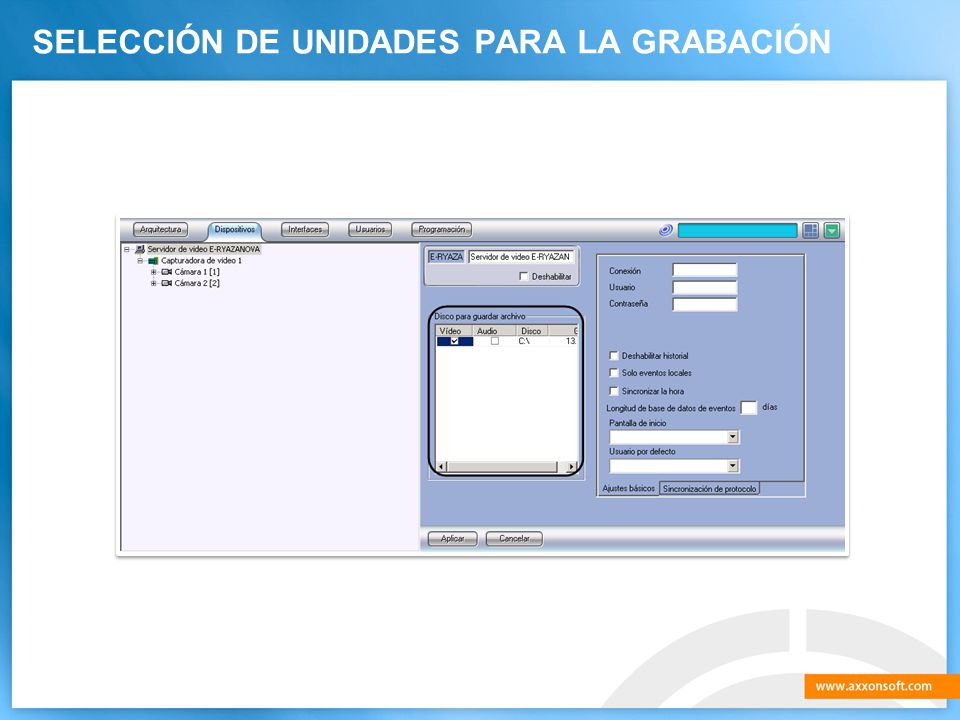Viewport: 960px width, 720px height.
Task: Switch to Sincronización de protocolo tab
Action: pyautogui.click(x=710, y=489)
